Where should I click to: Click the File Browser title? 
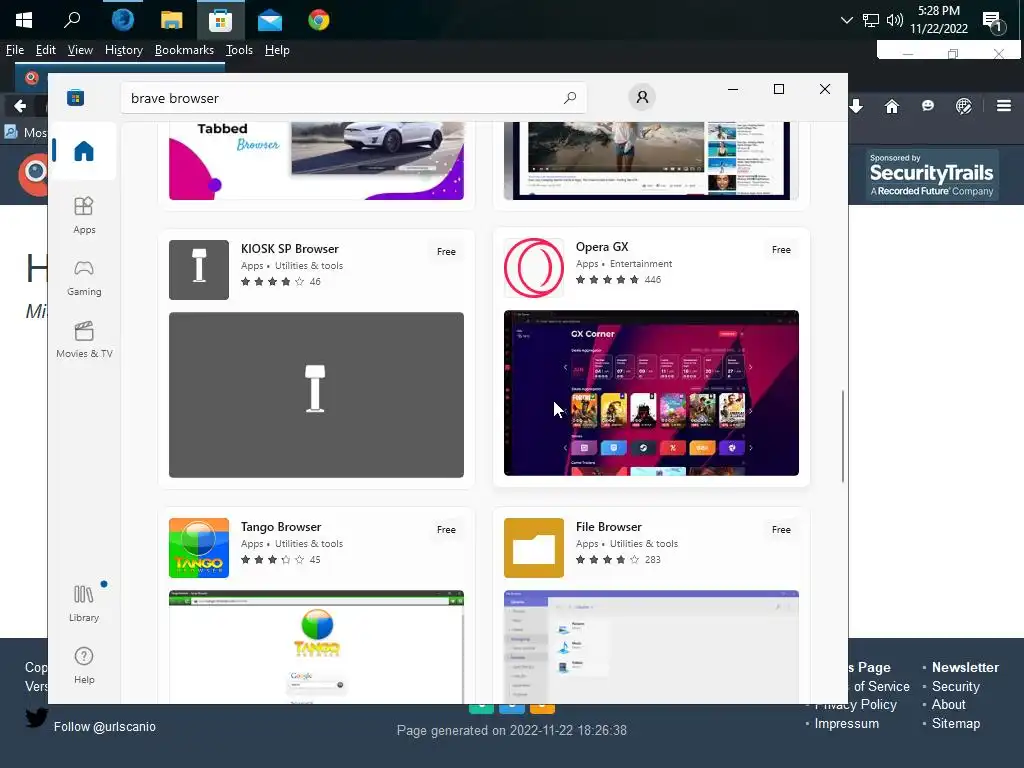click(609, 527)
